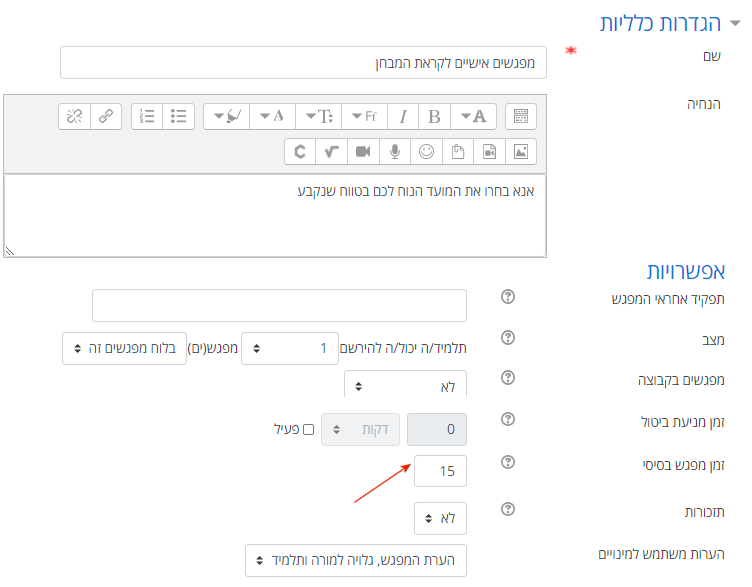
Task: Open the מפגשים בקבוצה dropdown
Action: (x=405, y=384)
